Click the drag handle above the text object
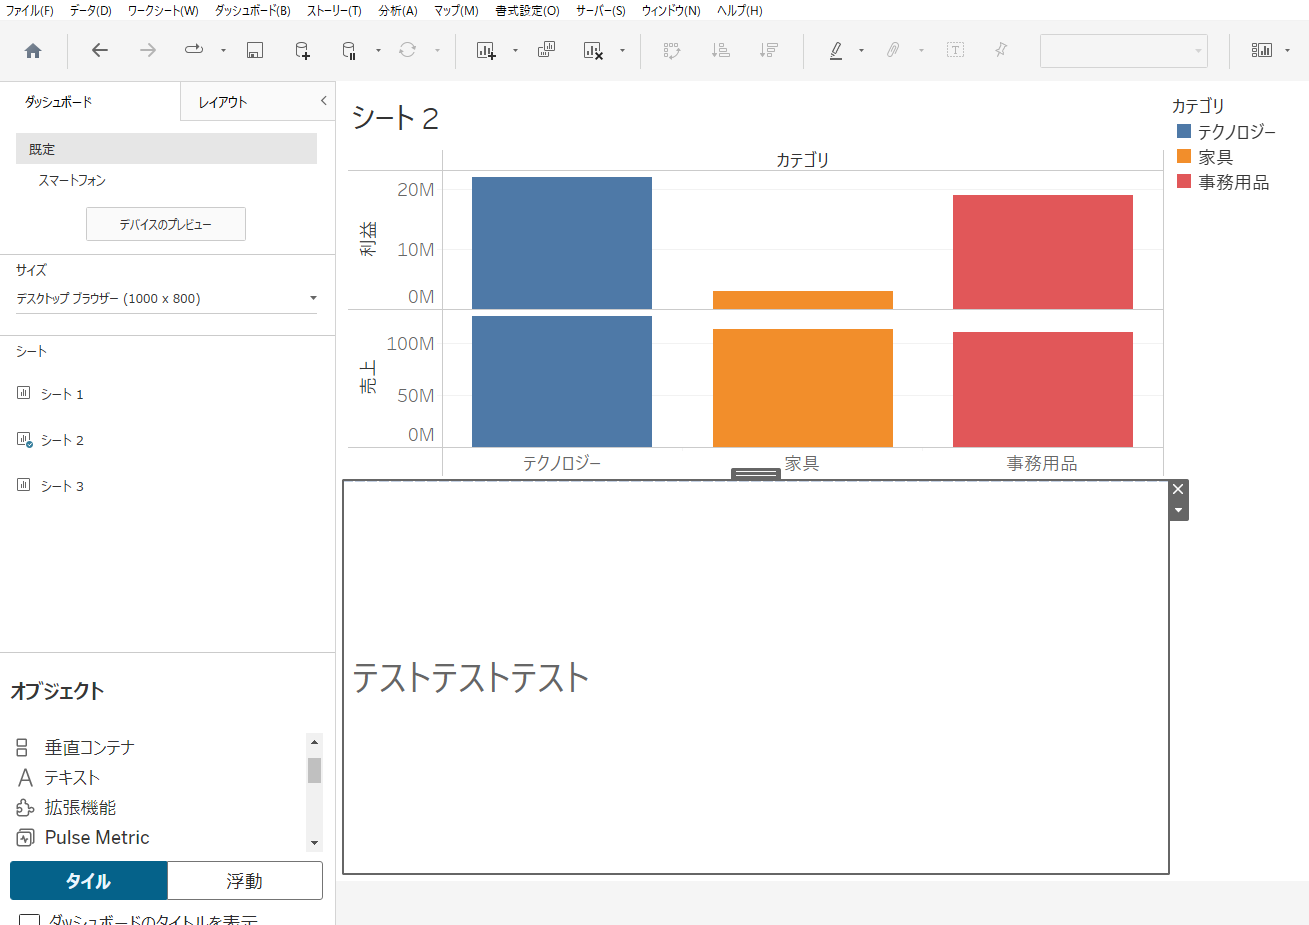 (755, 474)
